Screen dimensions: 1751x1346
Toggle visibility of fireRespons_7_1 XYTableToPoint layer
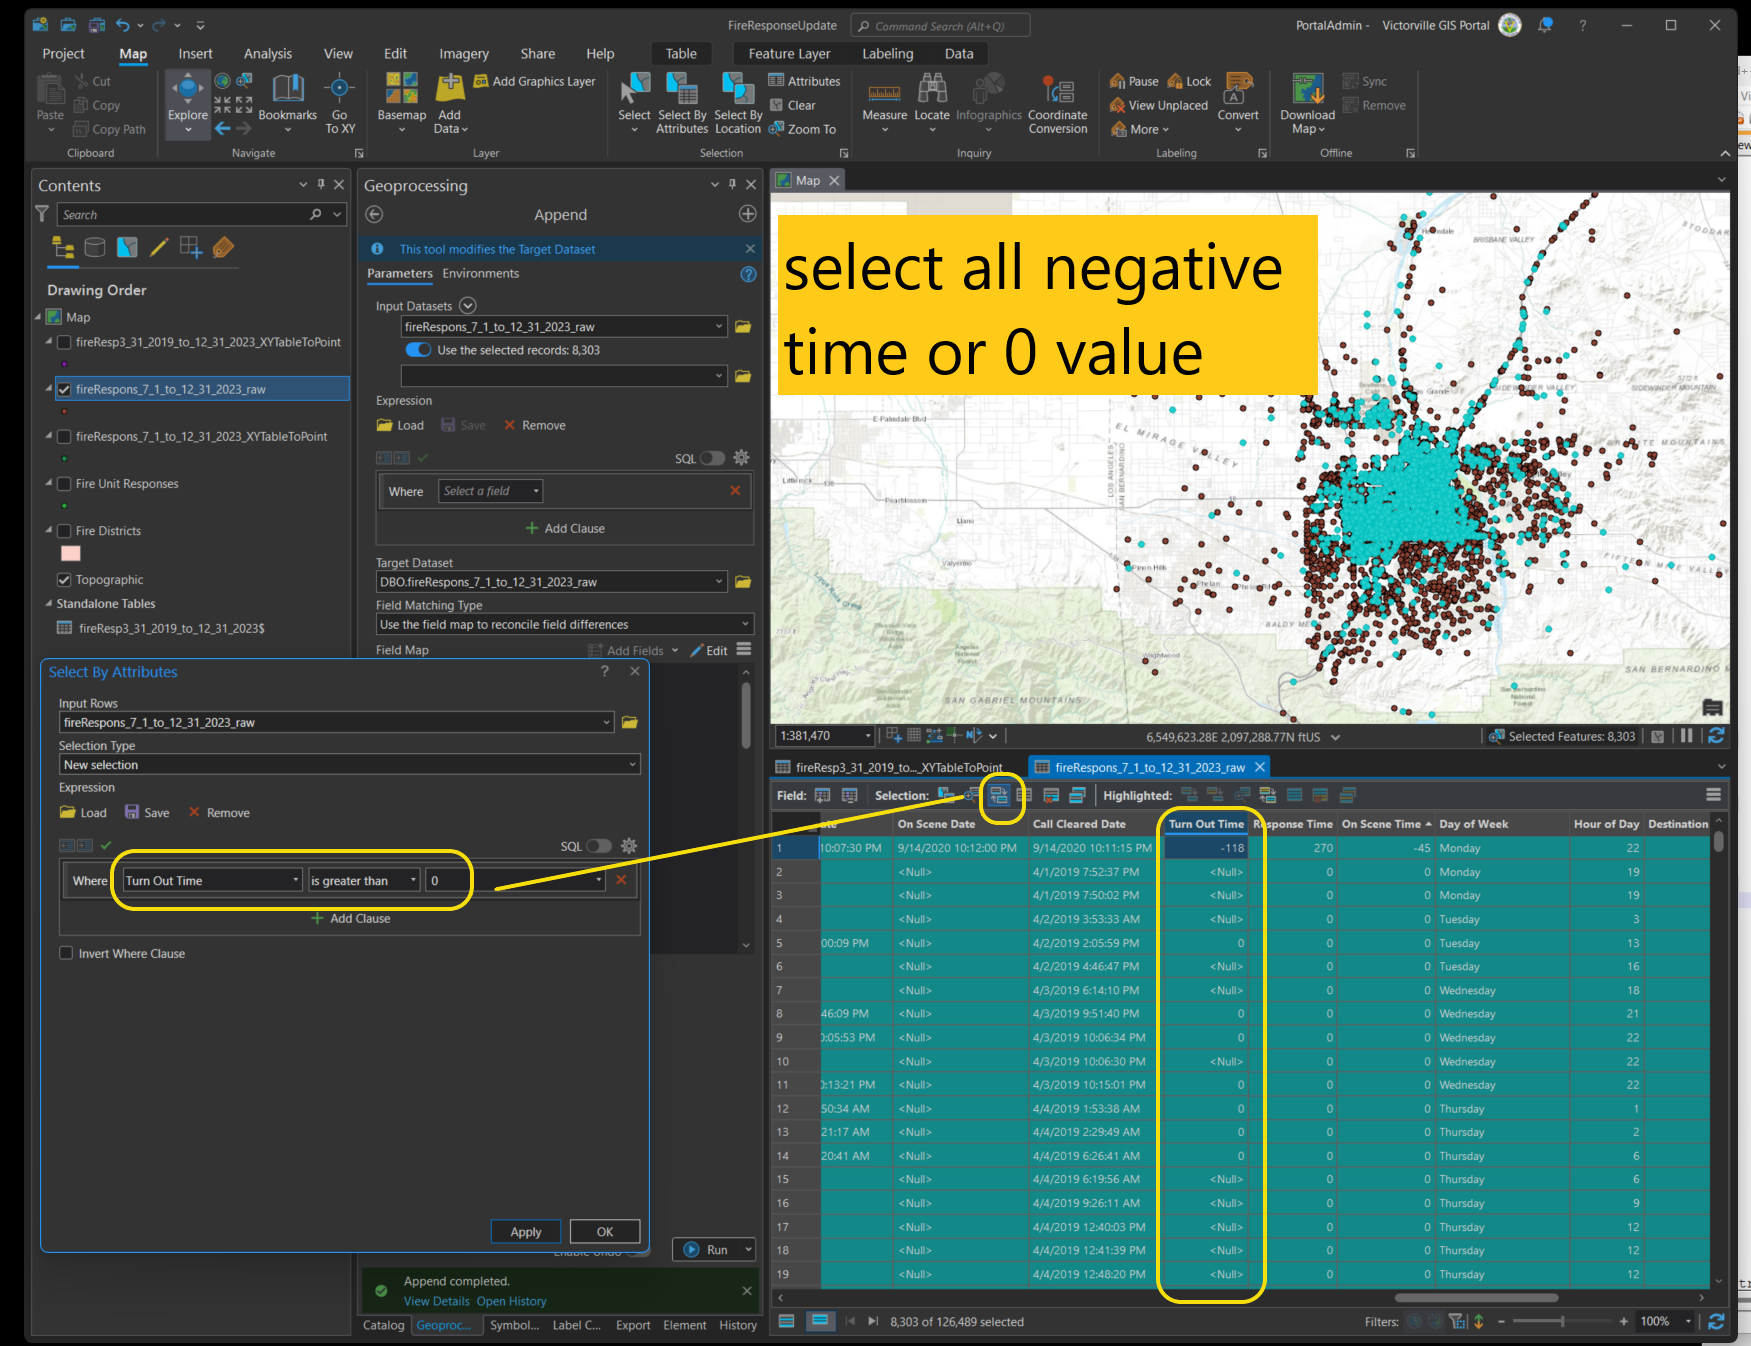65,436
